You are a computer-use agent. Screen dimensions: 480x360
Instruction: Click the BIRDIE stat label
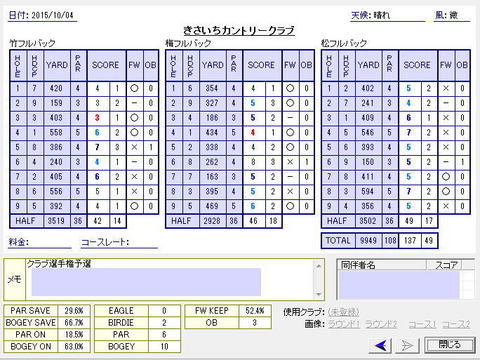coord(121,323)
